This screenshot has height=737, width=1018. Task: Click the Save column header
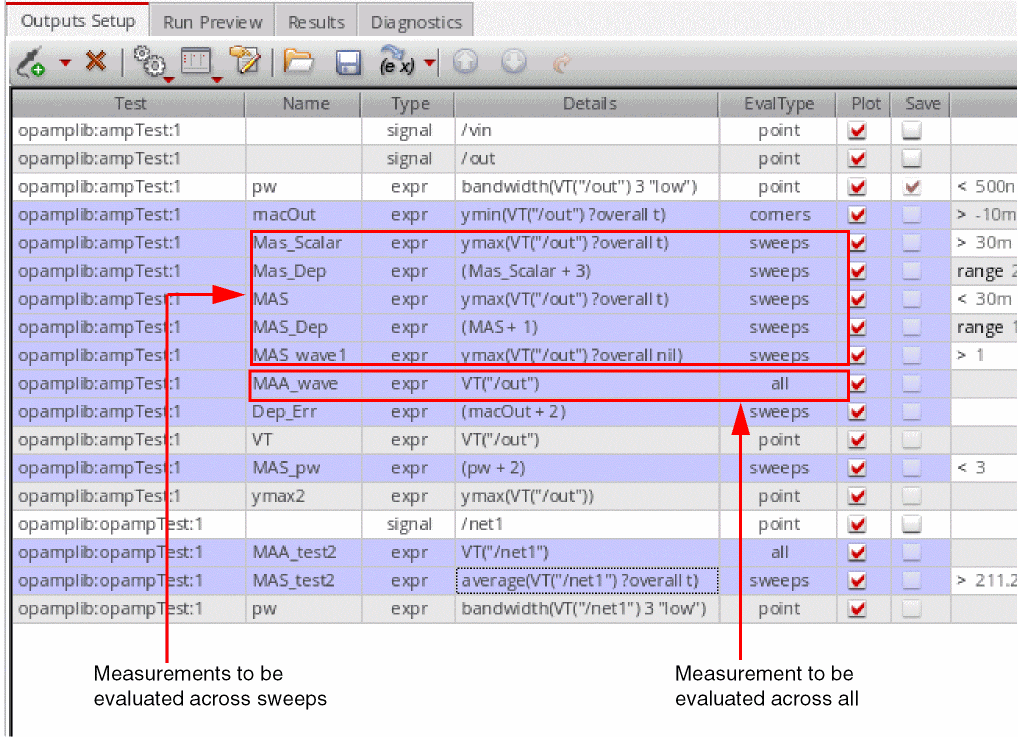(921, 104)
